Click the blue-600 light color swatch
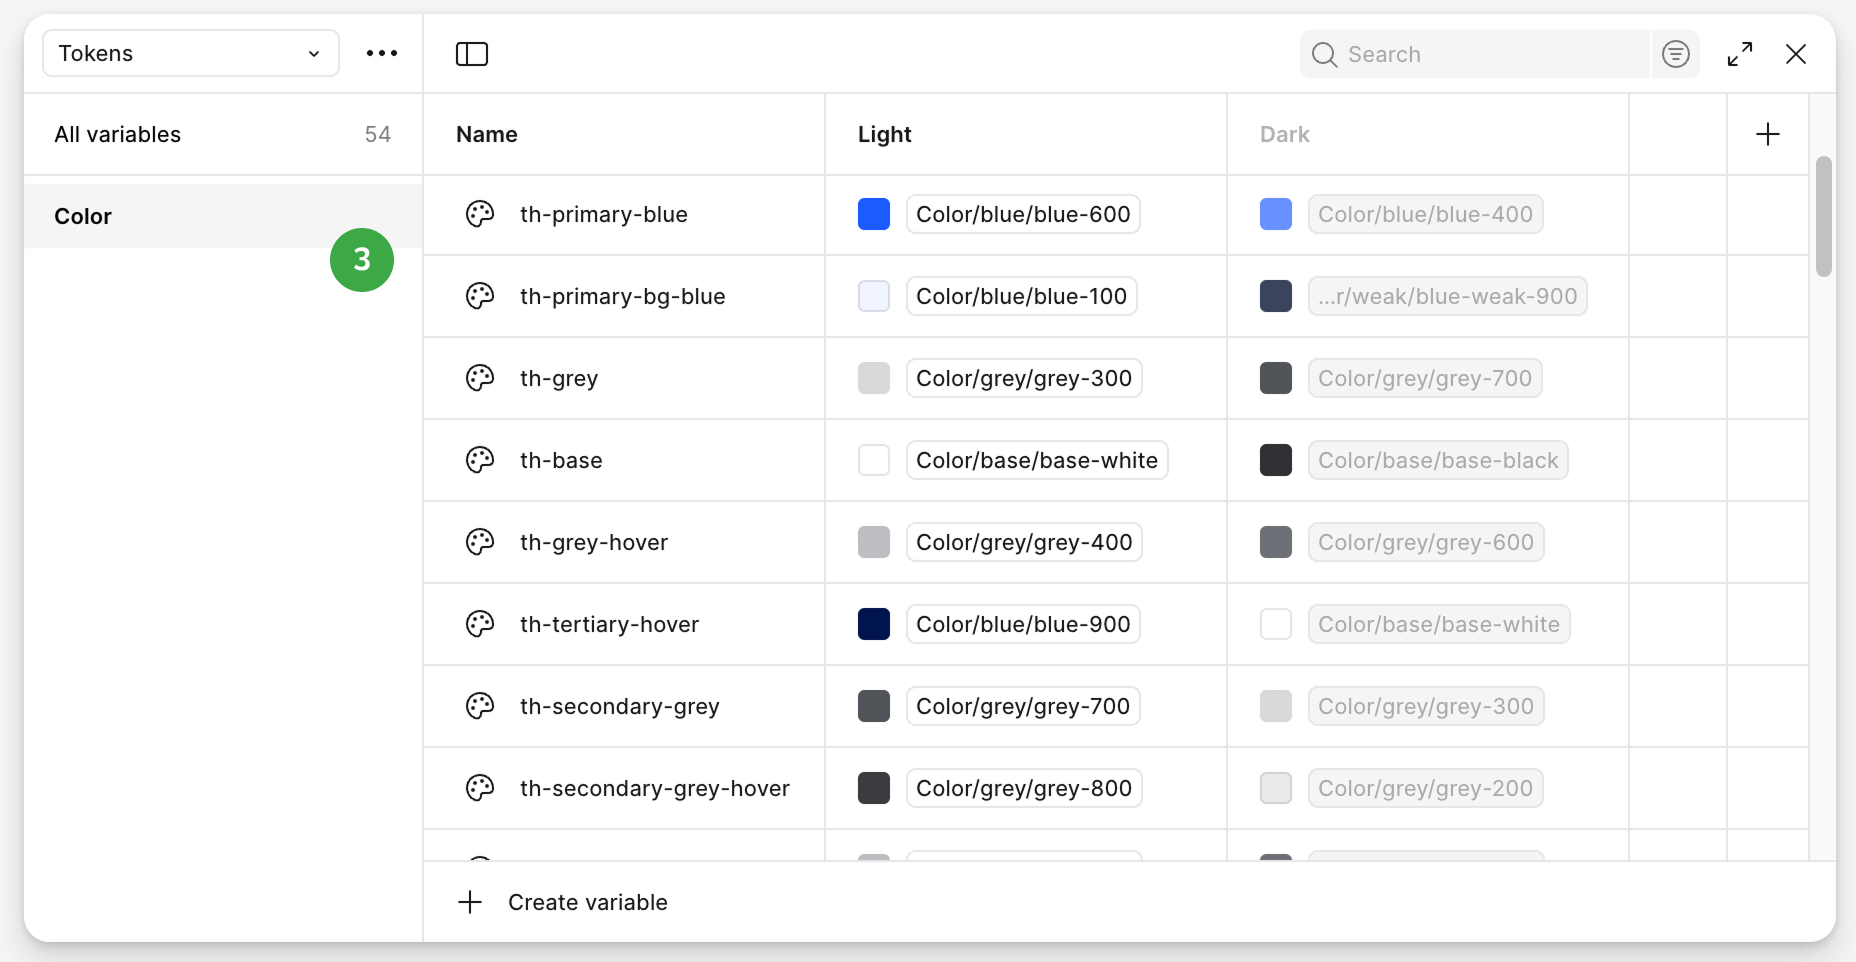Viewport: 1856px width, 962px height. pos(873,214)
